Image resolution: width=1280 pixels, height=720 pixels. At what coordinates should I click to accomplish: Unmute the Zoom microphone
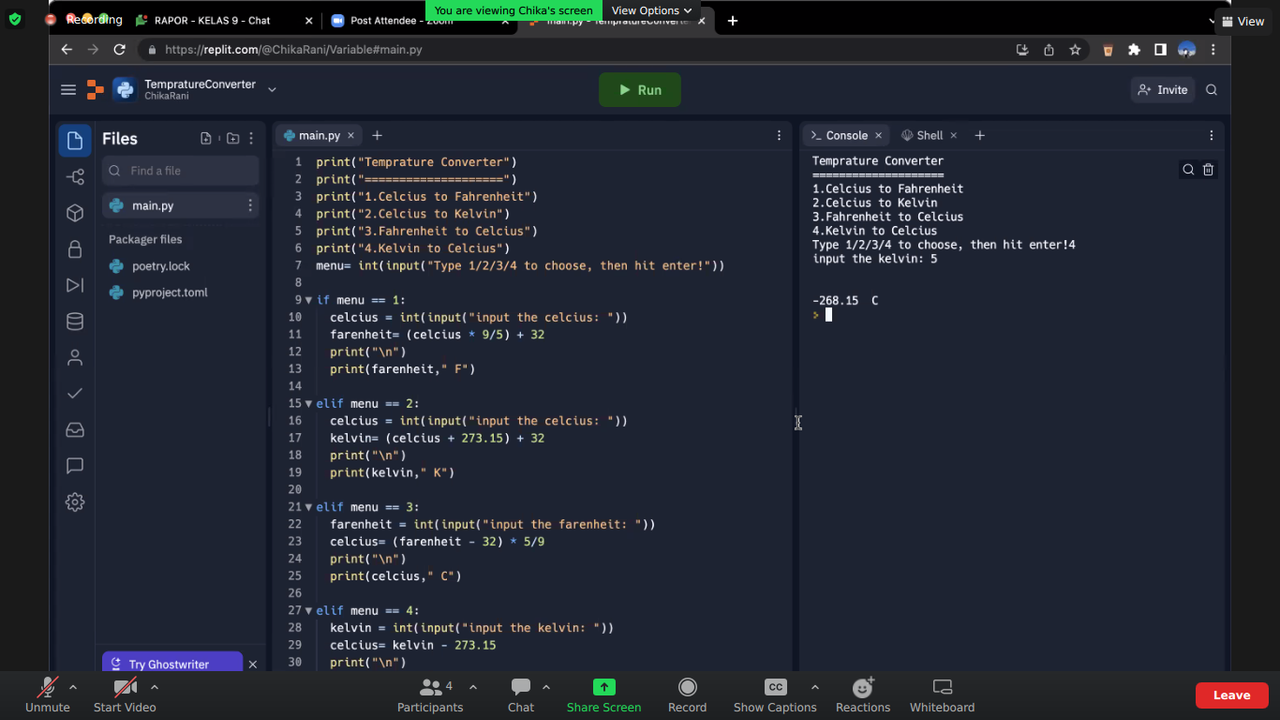click(x=47, y=694)
